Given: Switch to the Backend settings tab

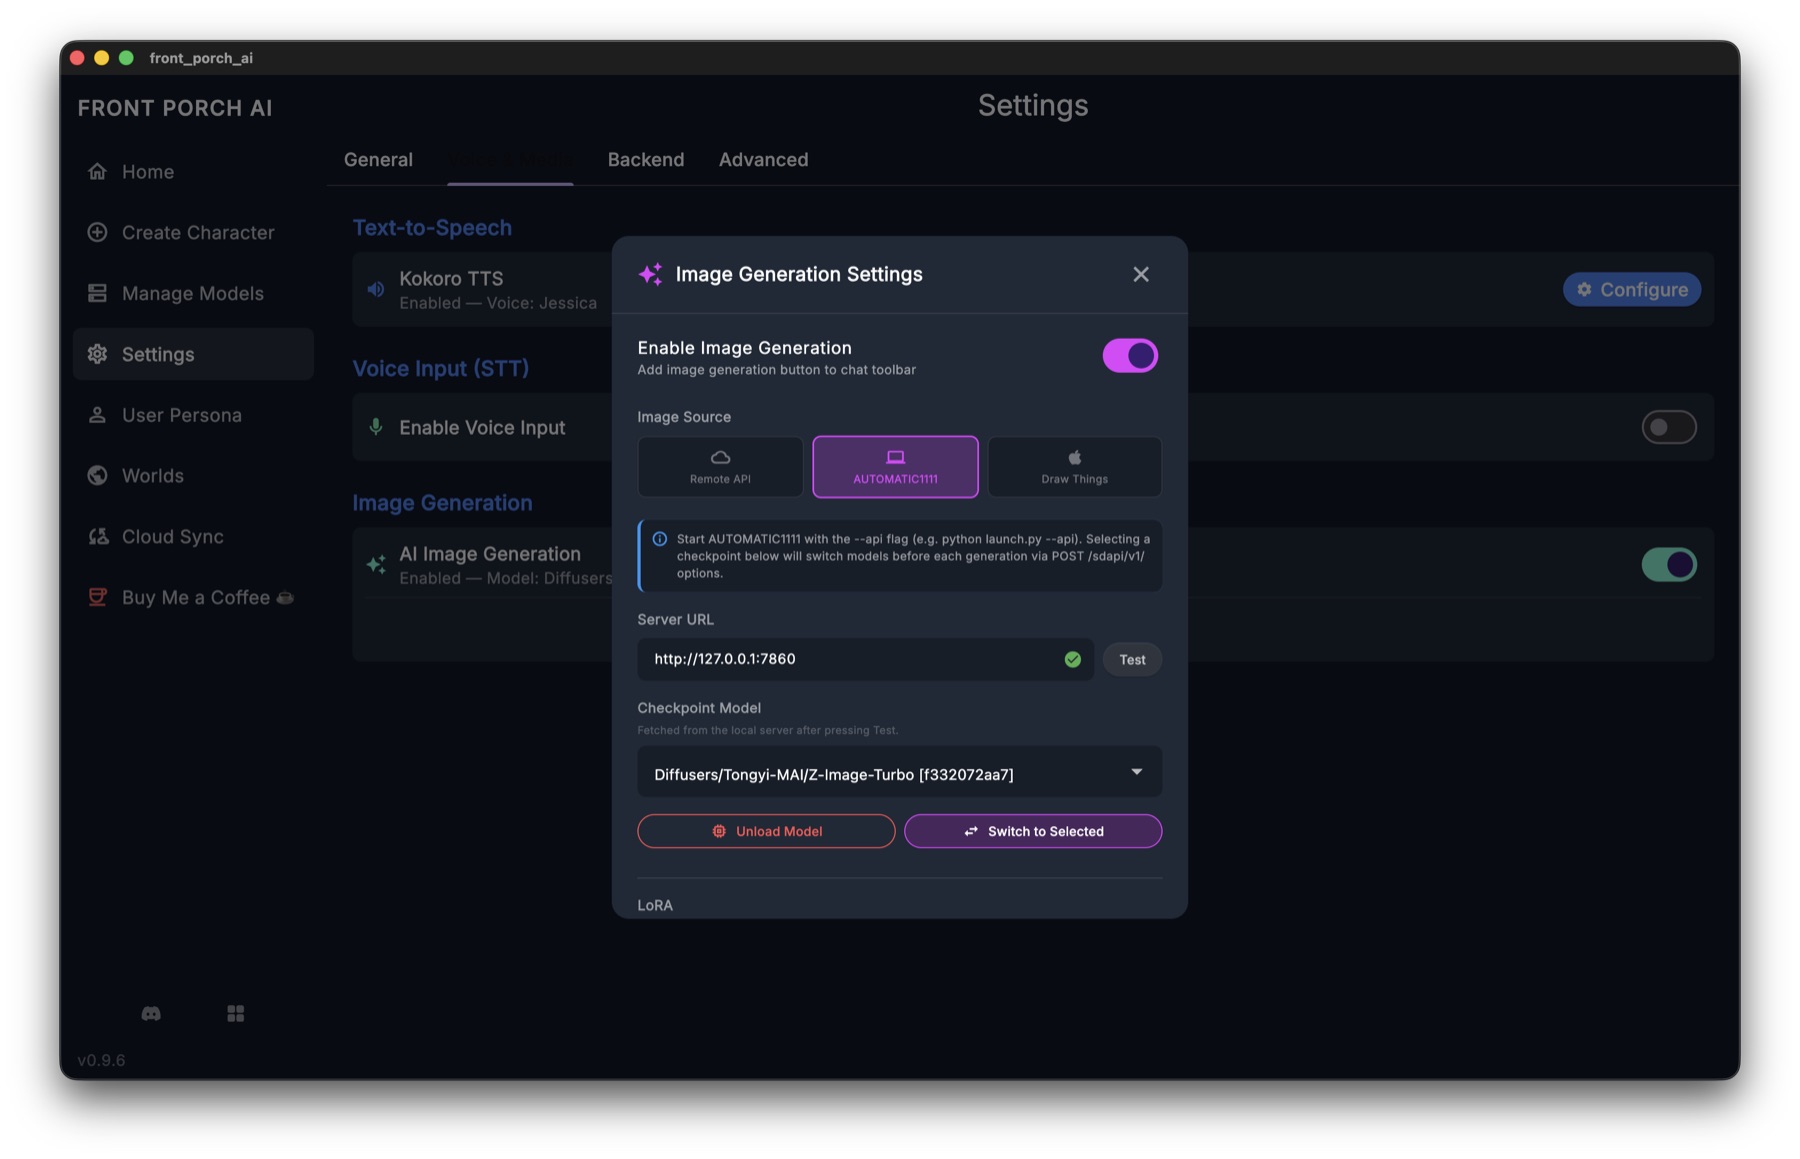Looking at the screenshot, I should [646, 160].
